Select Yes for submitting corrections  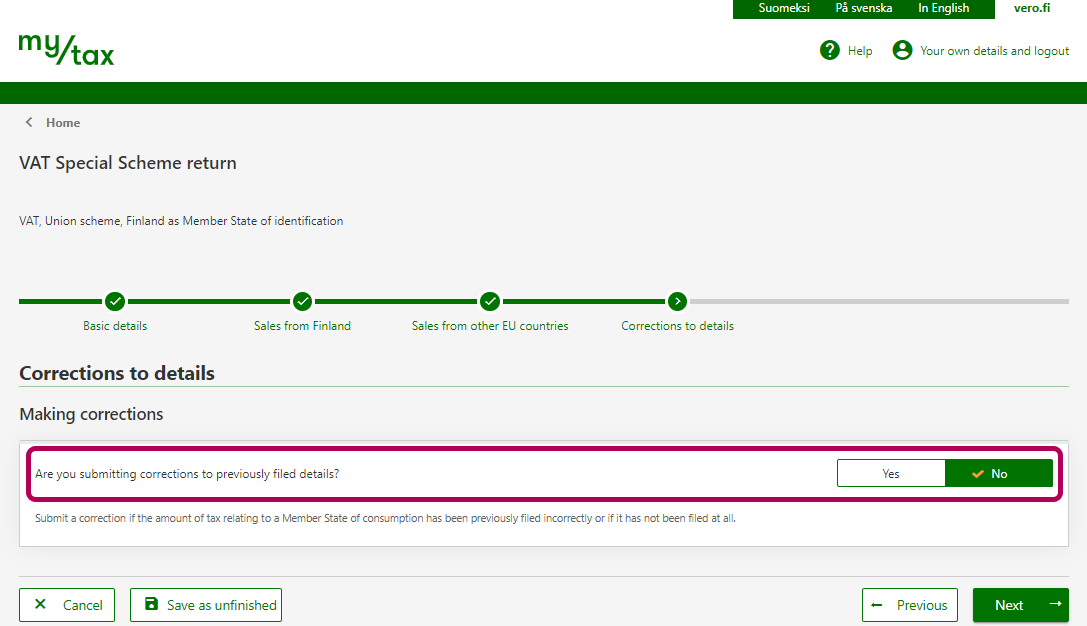coord(890,474)
